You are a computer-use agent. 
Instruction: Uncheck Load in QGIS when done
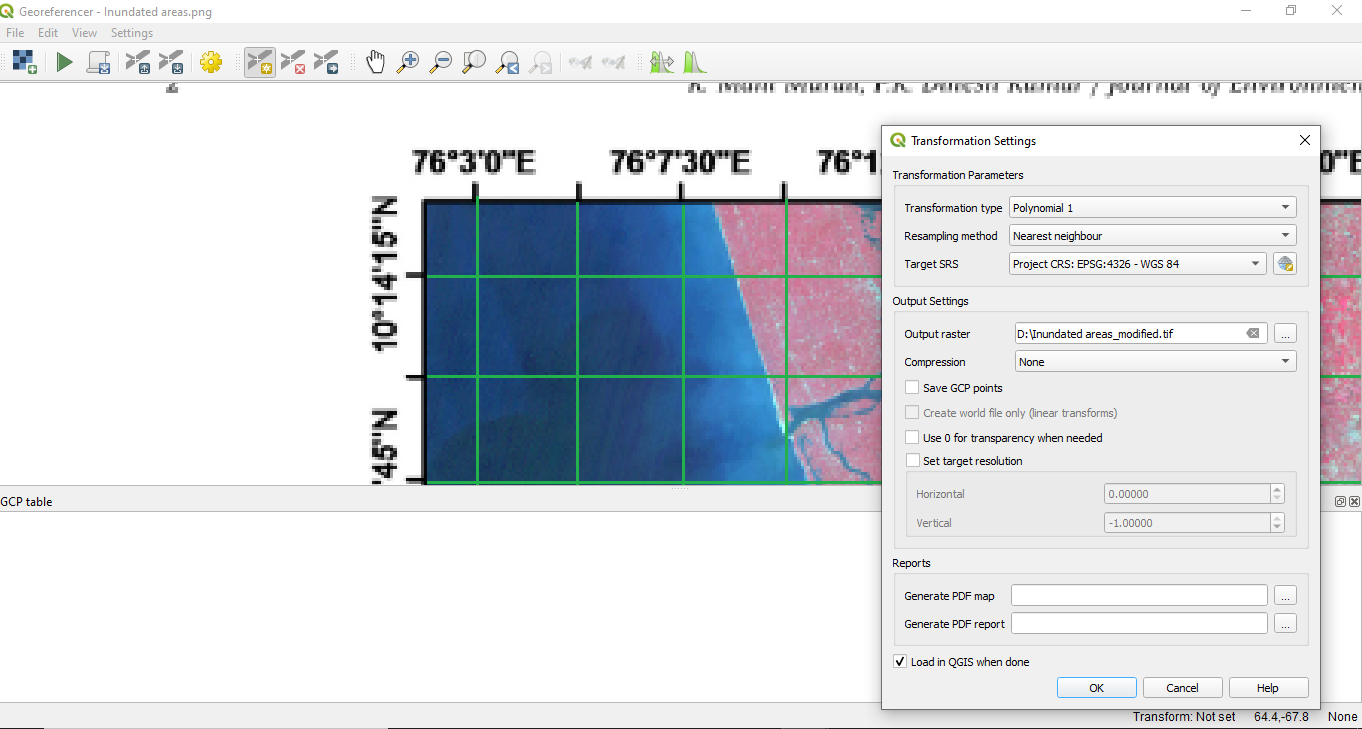click(x=899, y=661)
